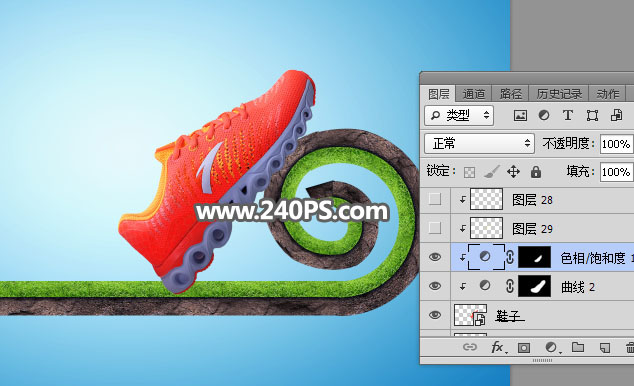This screenshot has height=386, width=634.
Task: Hide the 曲线 2 layer
Action: pos(435,286)
